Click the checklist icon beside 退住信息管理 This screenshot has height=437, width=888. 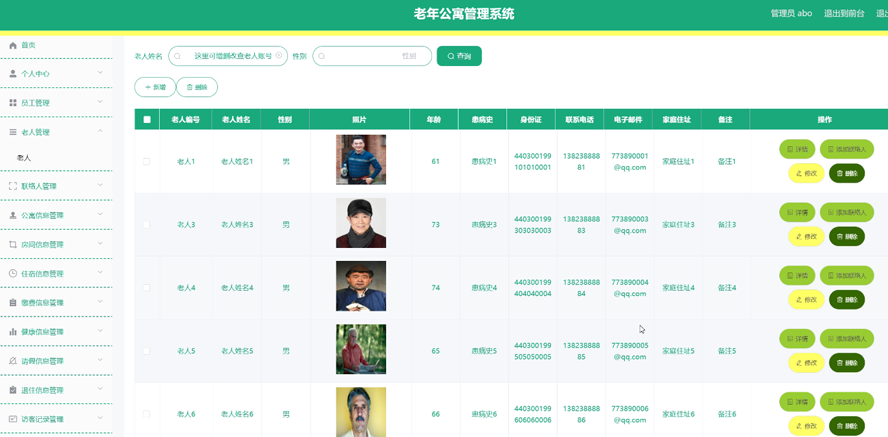click(13, 390)
